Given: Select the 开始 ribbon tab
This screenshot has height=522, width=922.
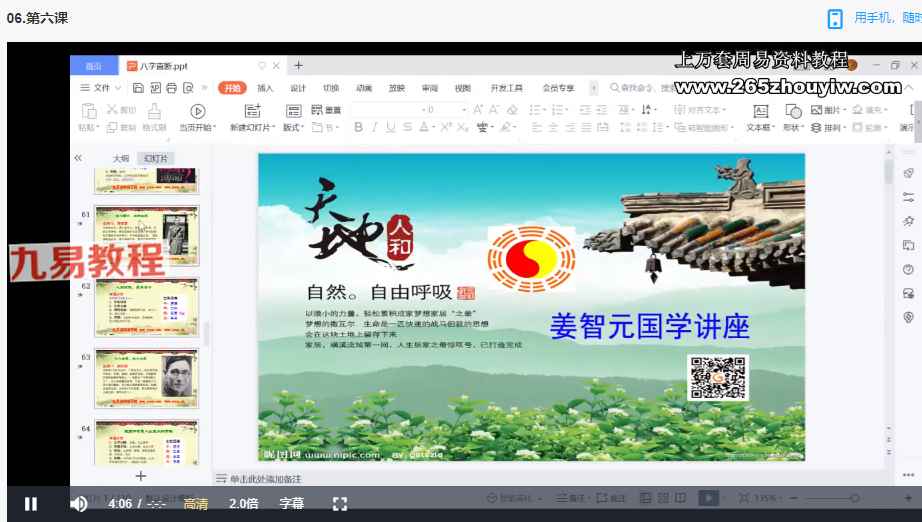Looking at the screenshot, I should coord(232,88).
